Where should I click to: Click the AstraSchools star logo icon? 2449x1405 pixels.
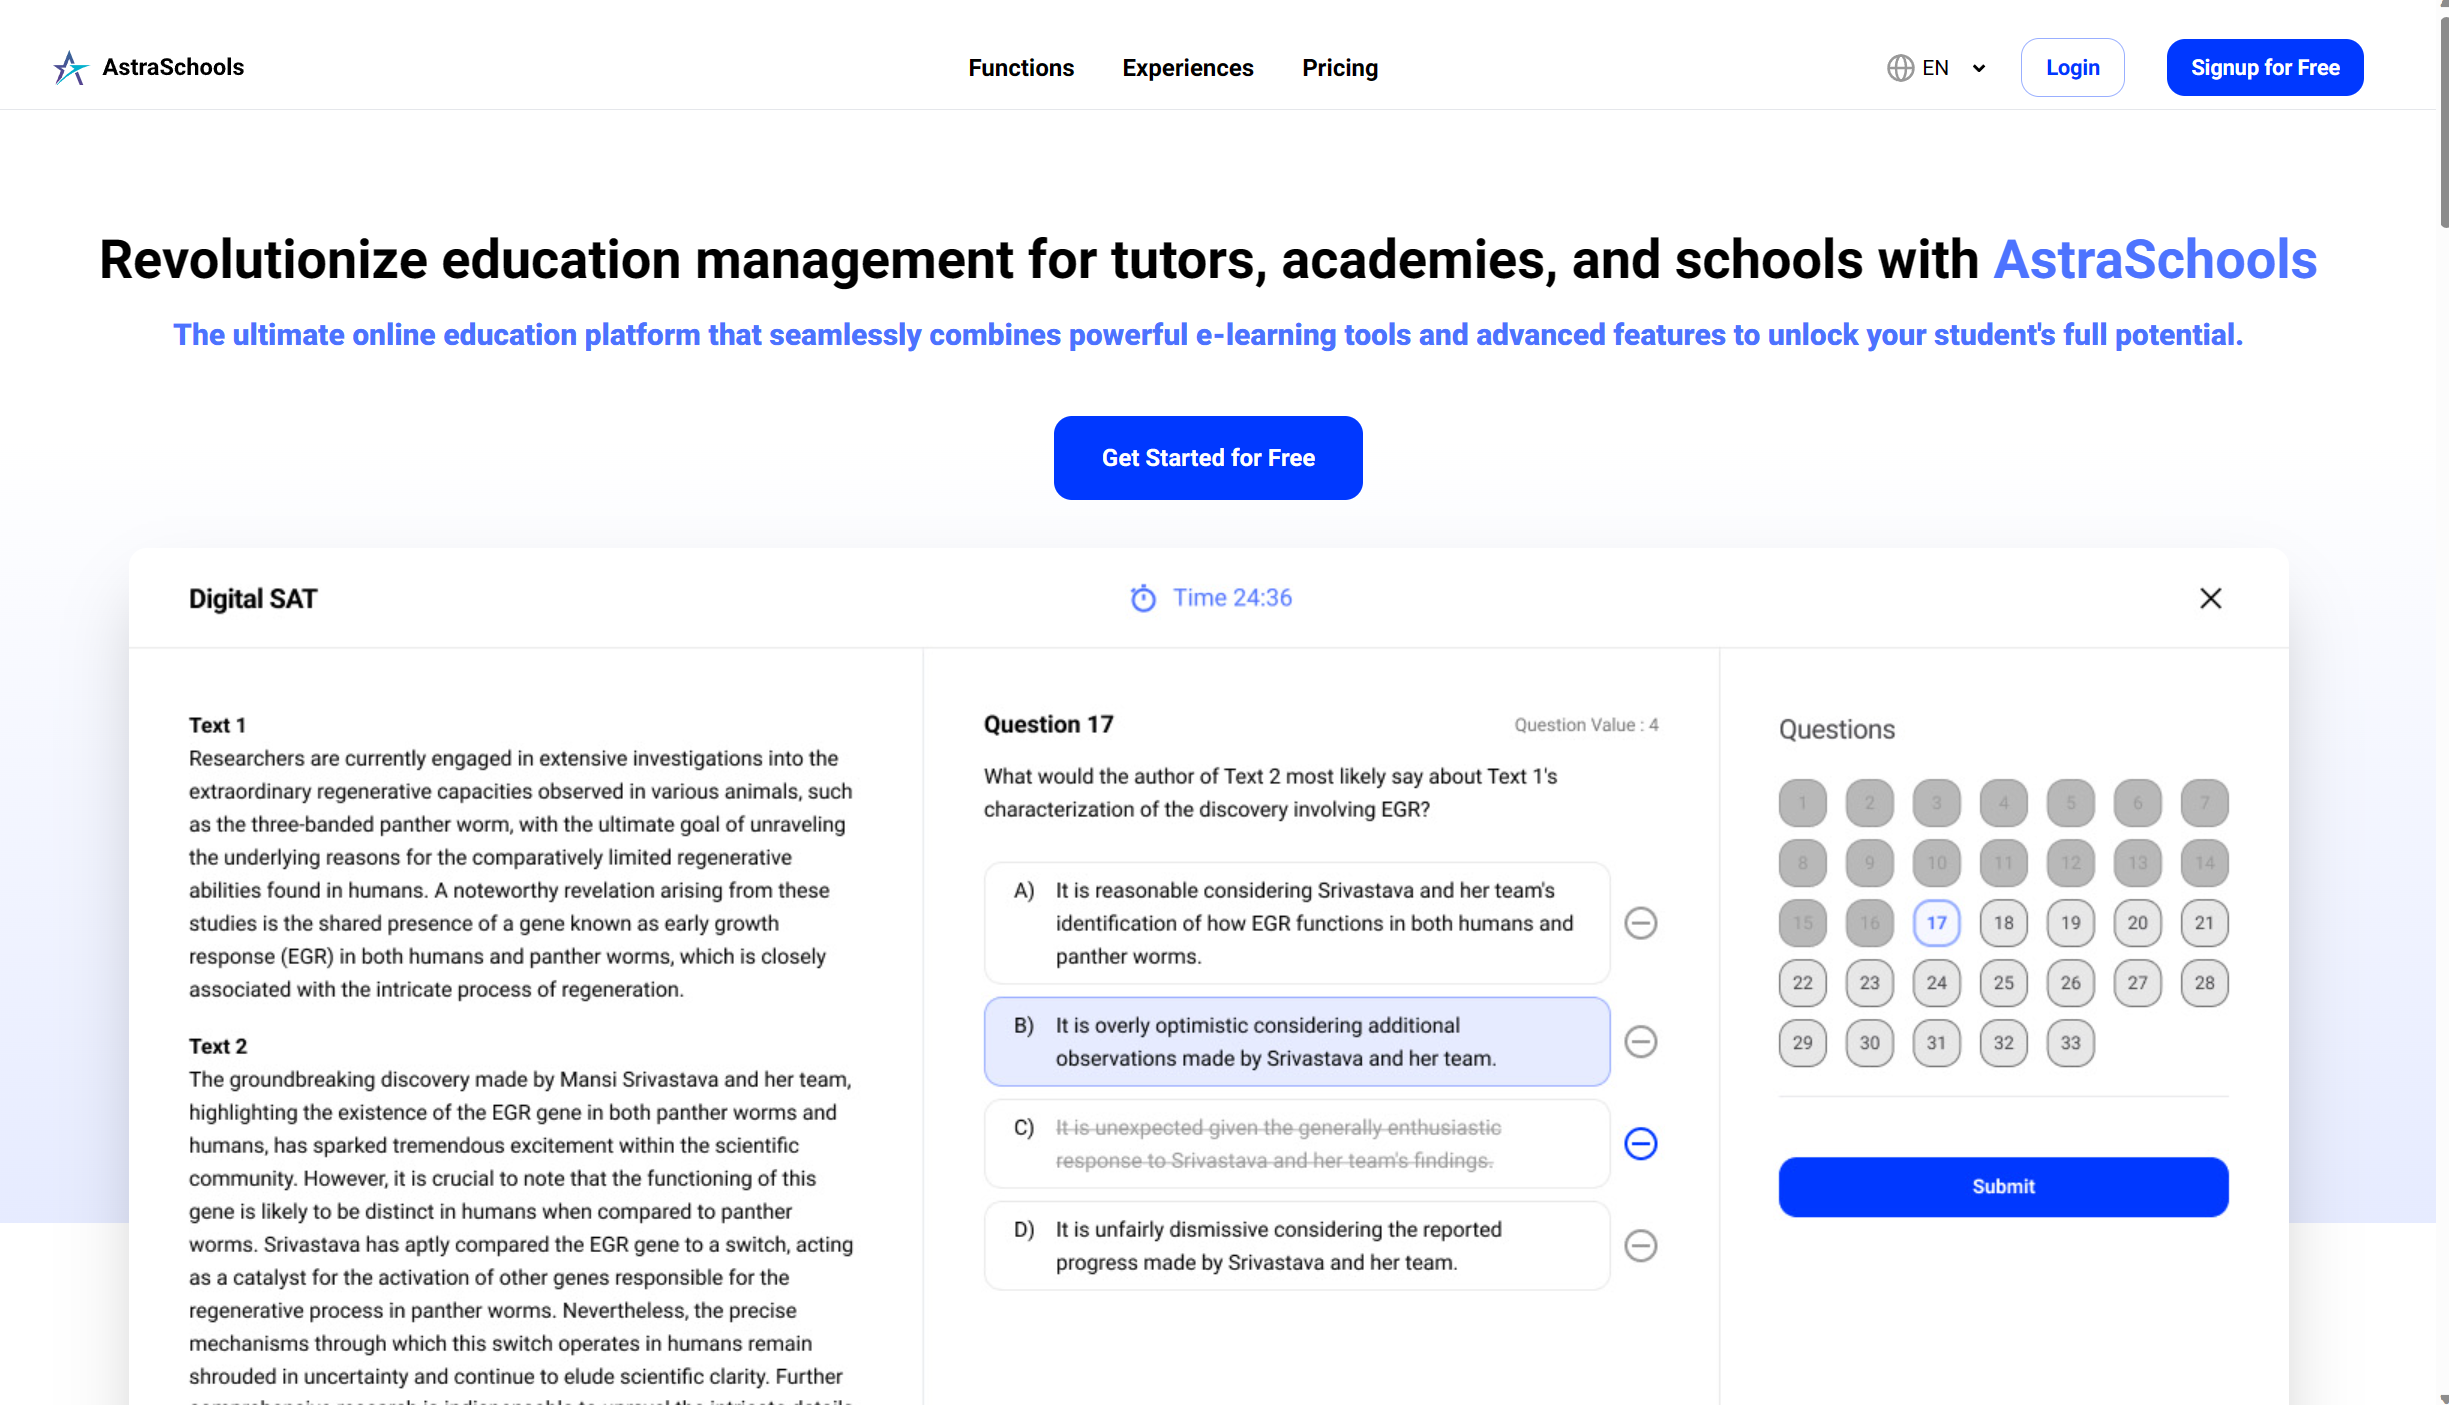click(70, 68)
